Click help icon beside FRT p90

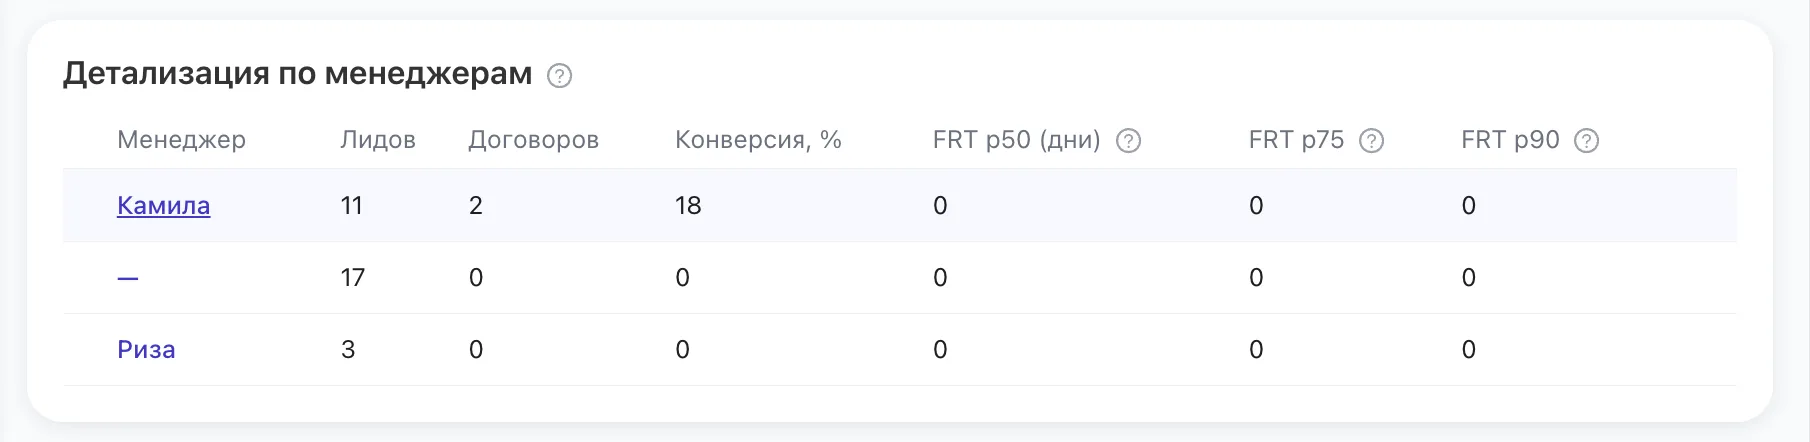coord(1587,141)
